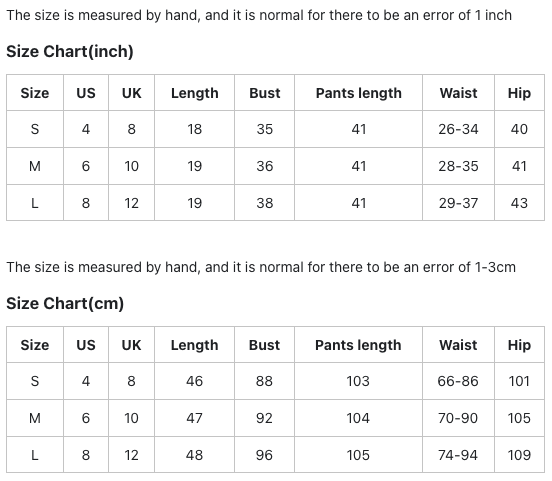Screen dimensions: 552x481
Task: Click the Length value 48 cell
Action: pyautogui.click(x=194, y=455)
